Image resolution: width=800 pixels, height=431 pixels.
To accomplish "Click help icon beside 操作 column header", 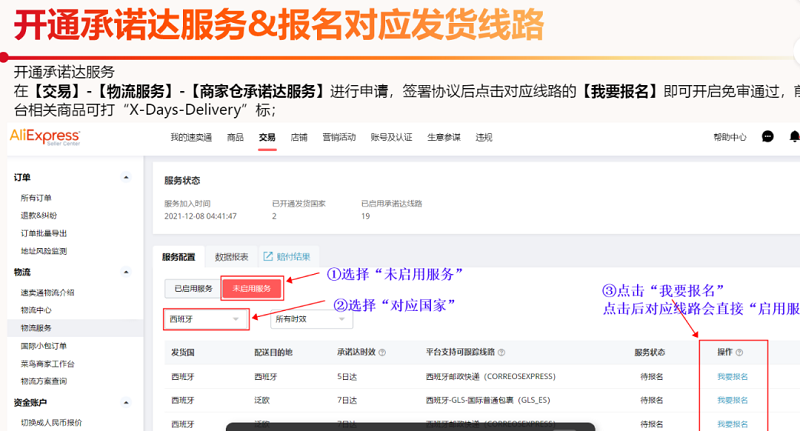I will pyautogui.click(x=740, y=353).
